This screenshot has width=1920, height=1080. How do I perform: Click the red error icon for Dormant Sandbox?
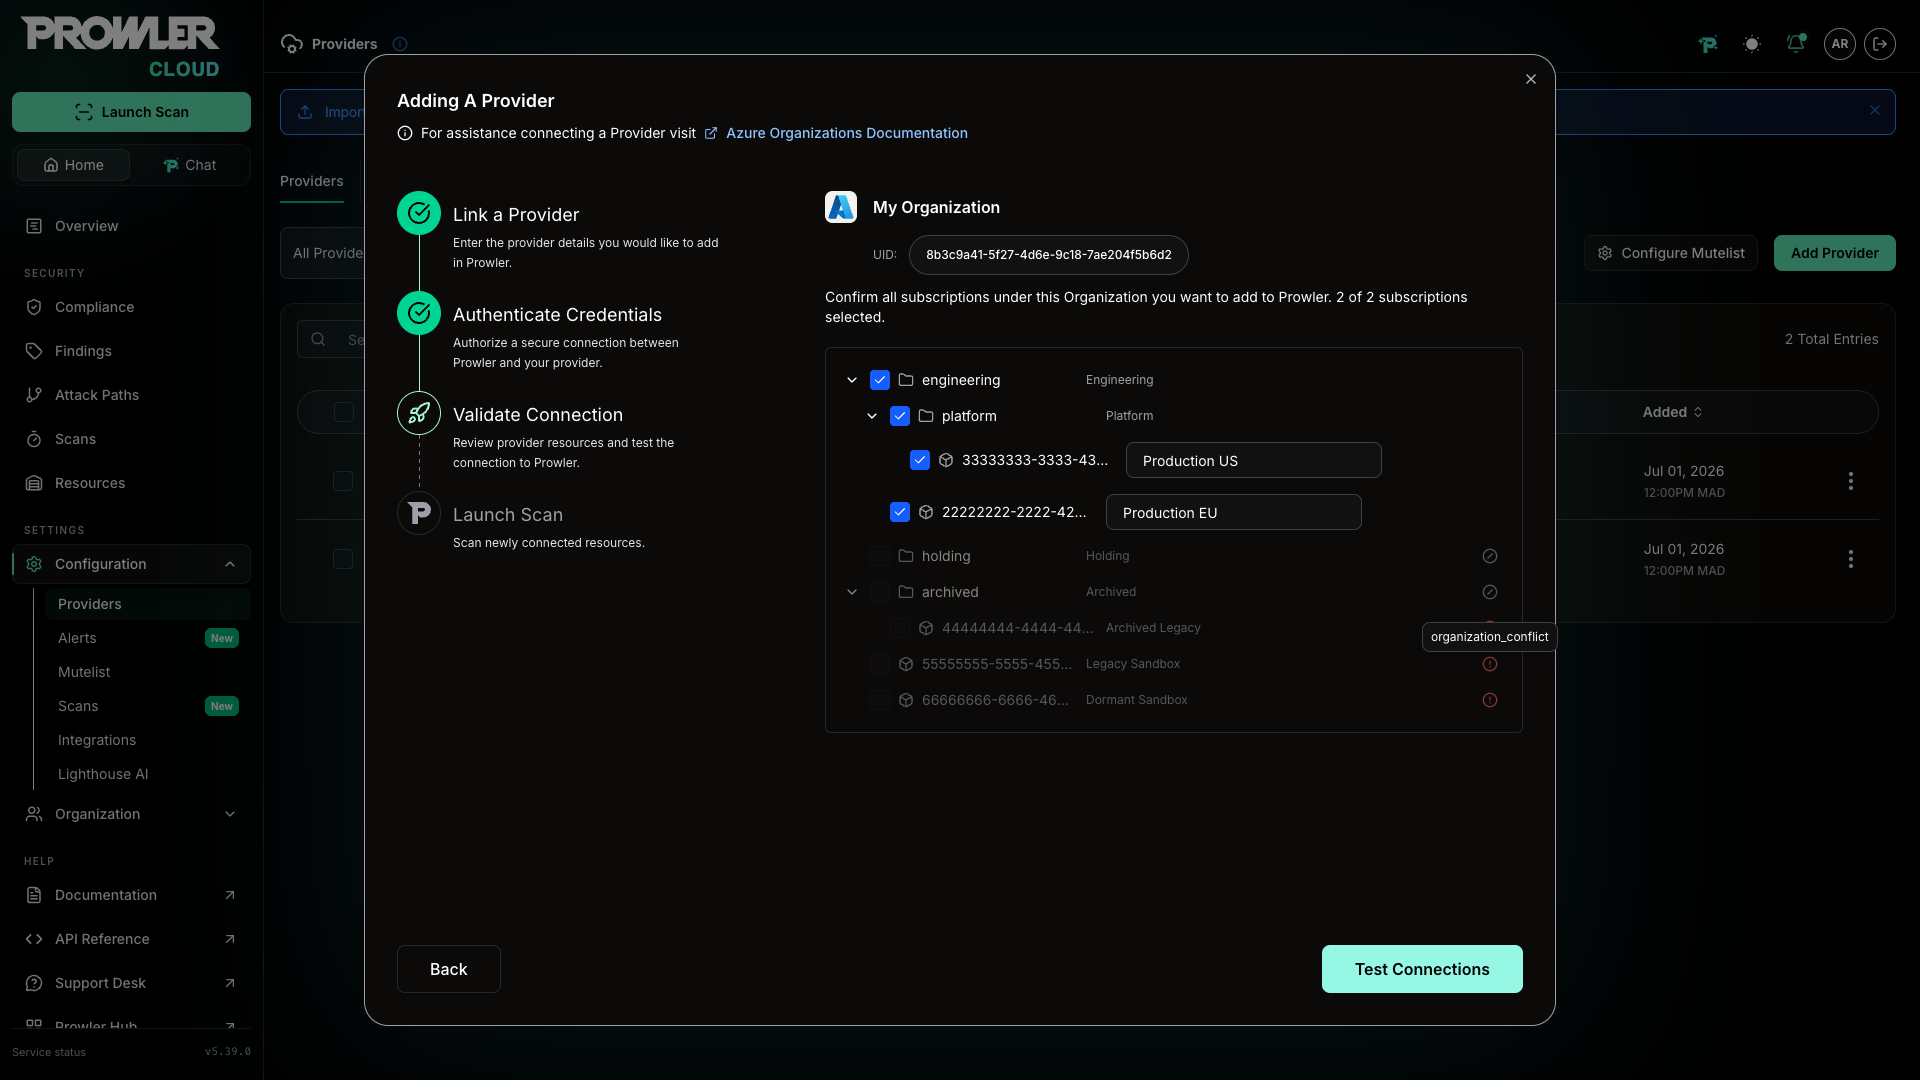tap(1490, 700)
